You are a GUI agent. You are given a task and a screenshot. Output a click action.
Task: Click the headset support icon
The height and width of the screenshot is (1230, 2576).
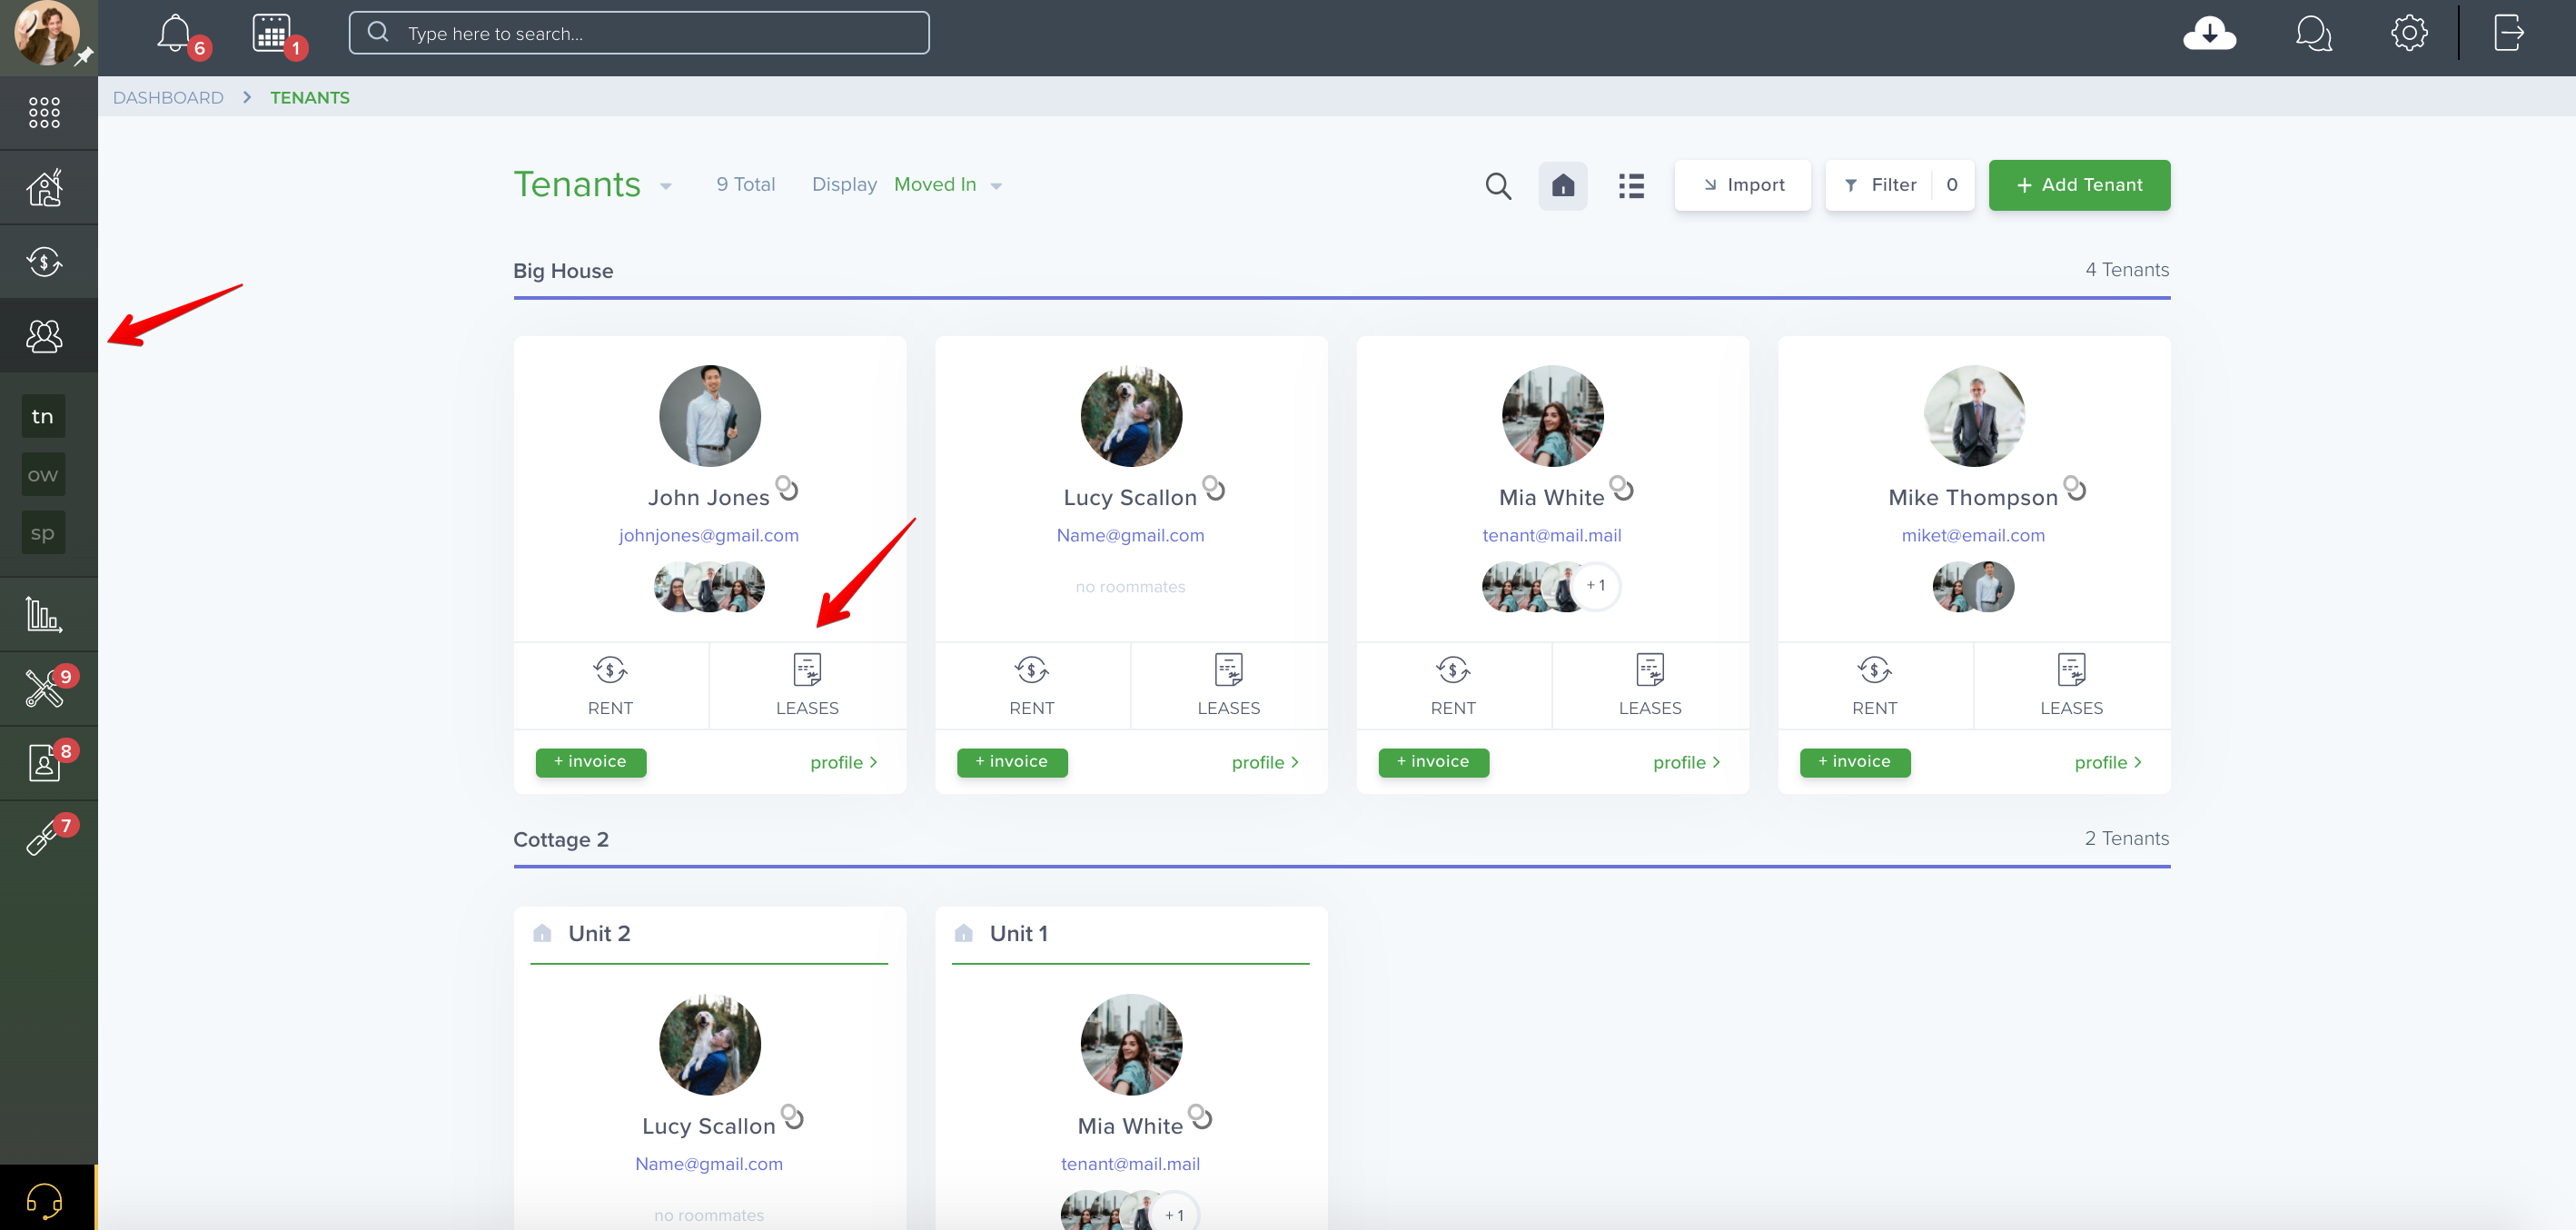(44, 1199)
